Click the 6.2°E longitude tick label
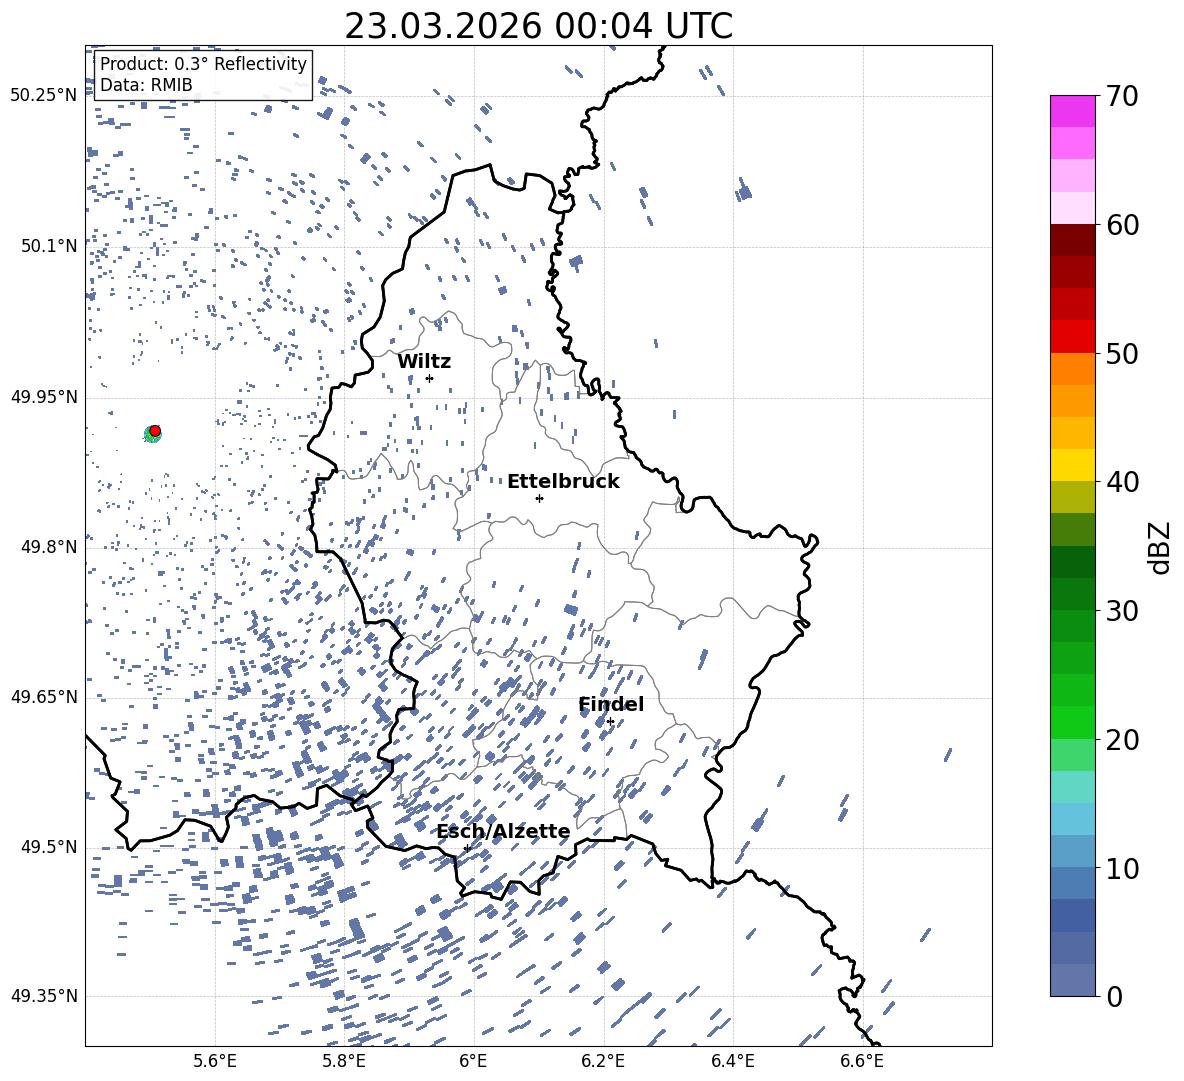The height and width of the screenshot is (1081, 1184). [x=603, y=1061]
